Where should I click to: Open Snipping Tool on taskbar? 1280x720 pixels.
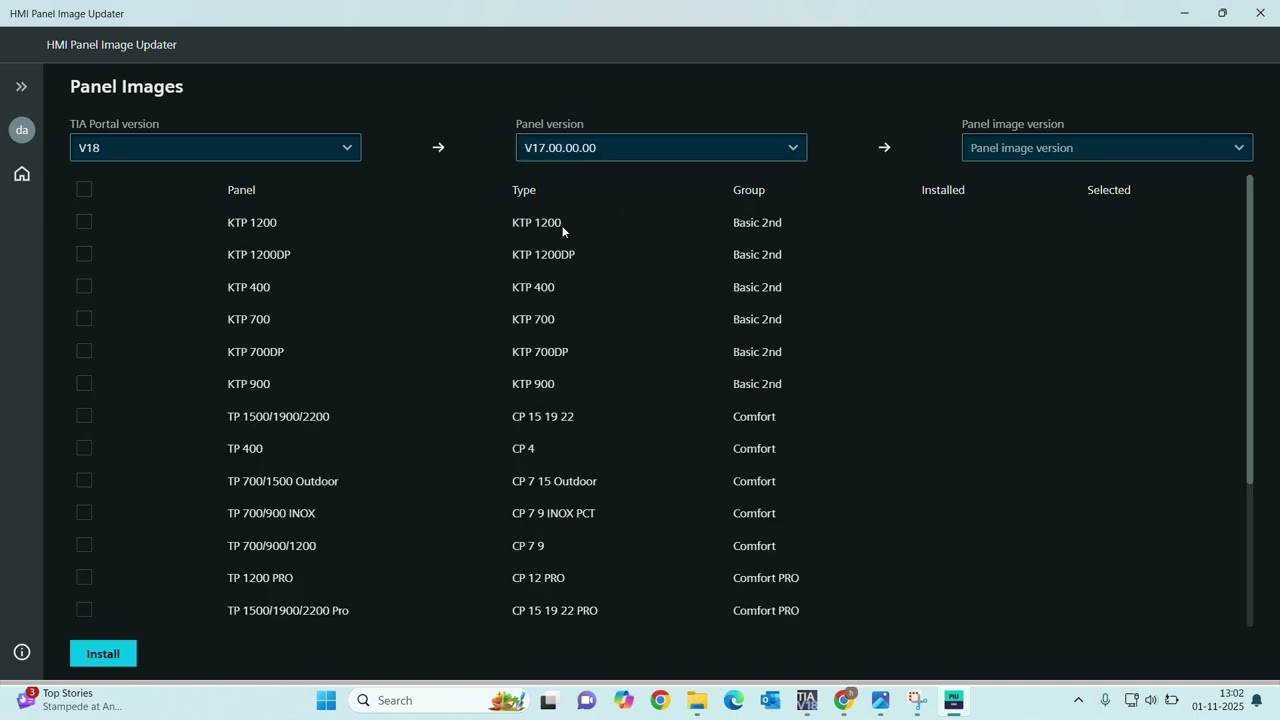[x=917, y=701]
